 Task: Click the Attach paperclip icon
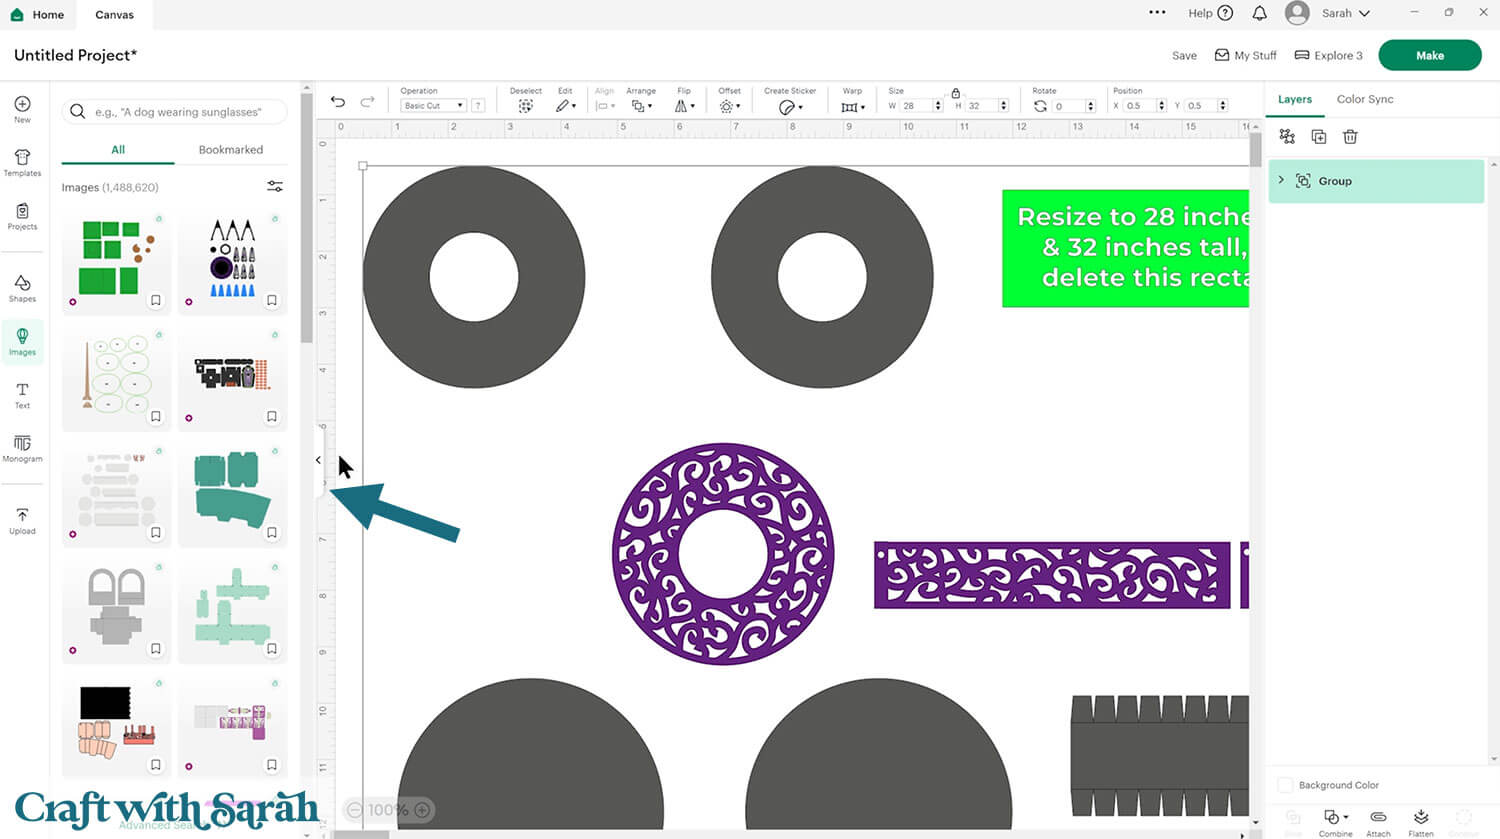pos(1378,819)
